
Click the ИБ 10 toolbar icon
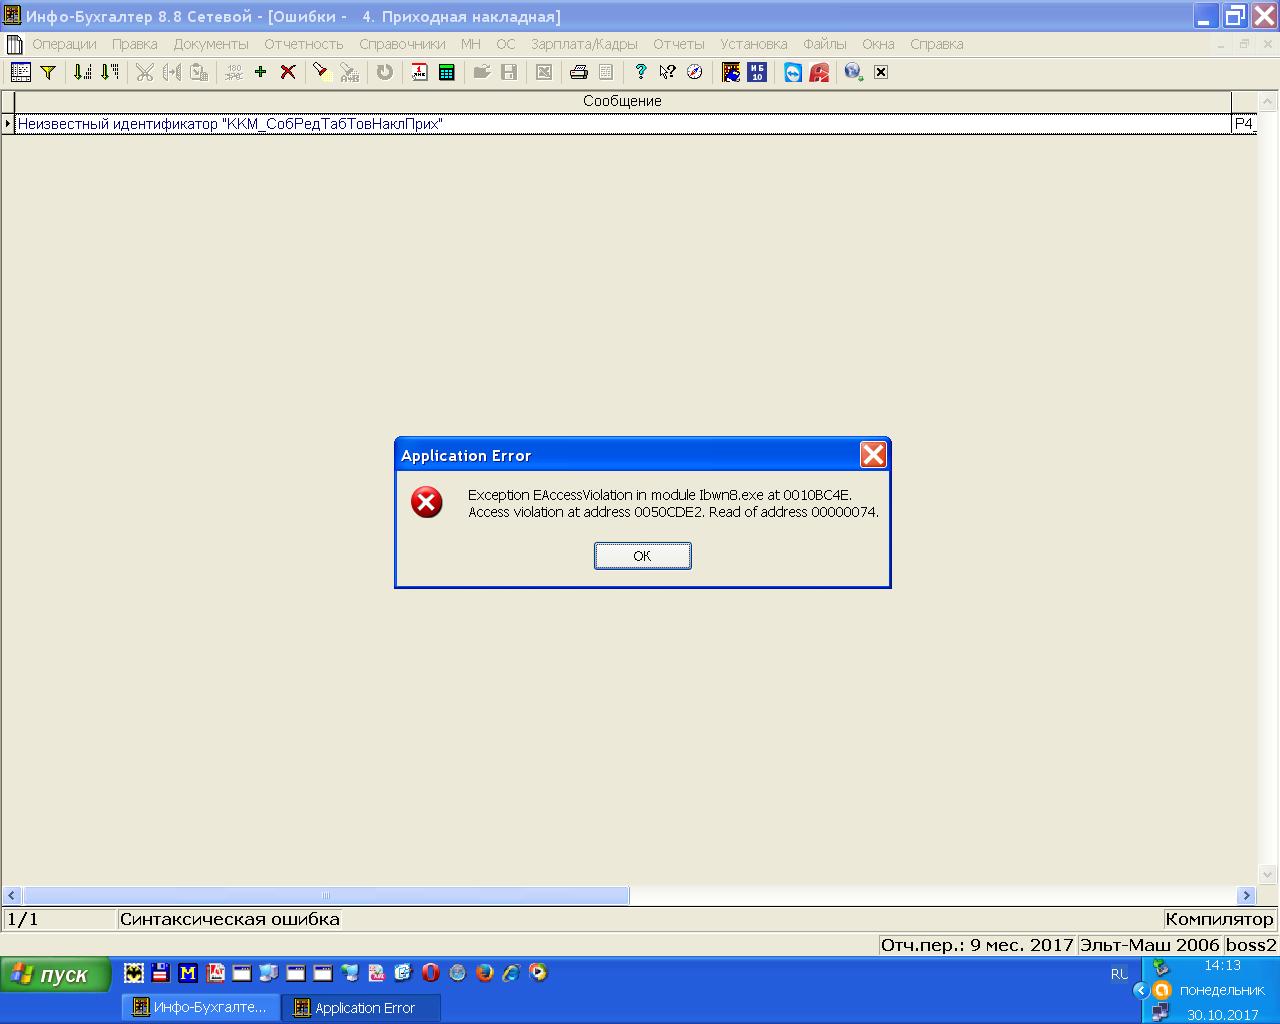point(757,72)
